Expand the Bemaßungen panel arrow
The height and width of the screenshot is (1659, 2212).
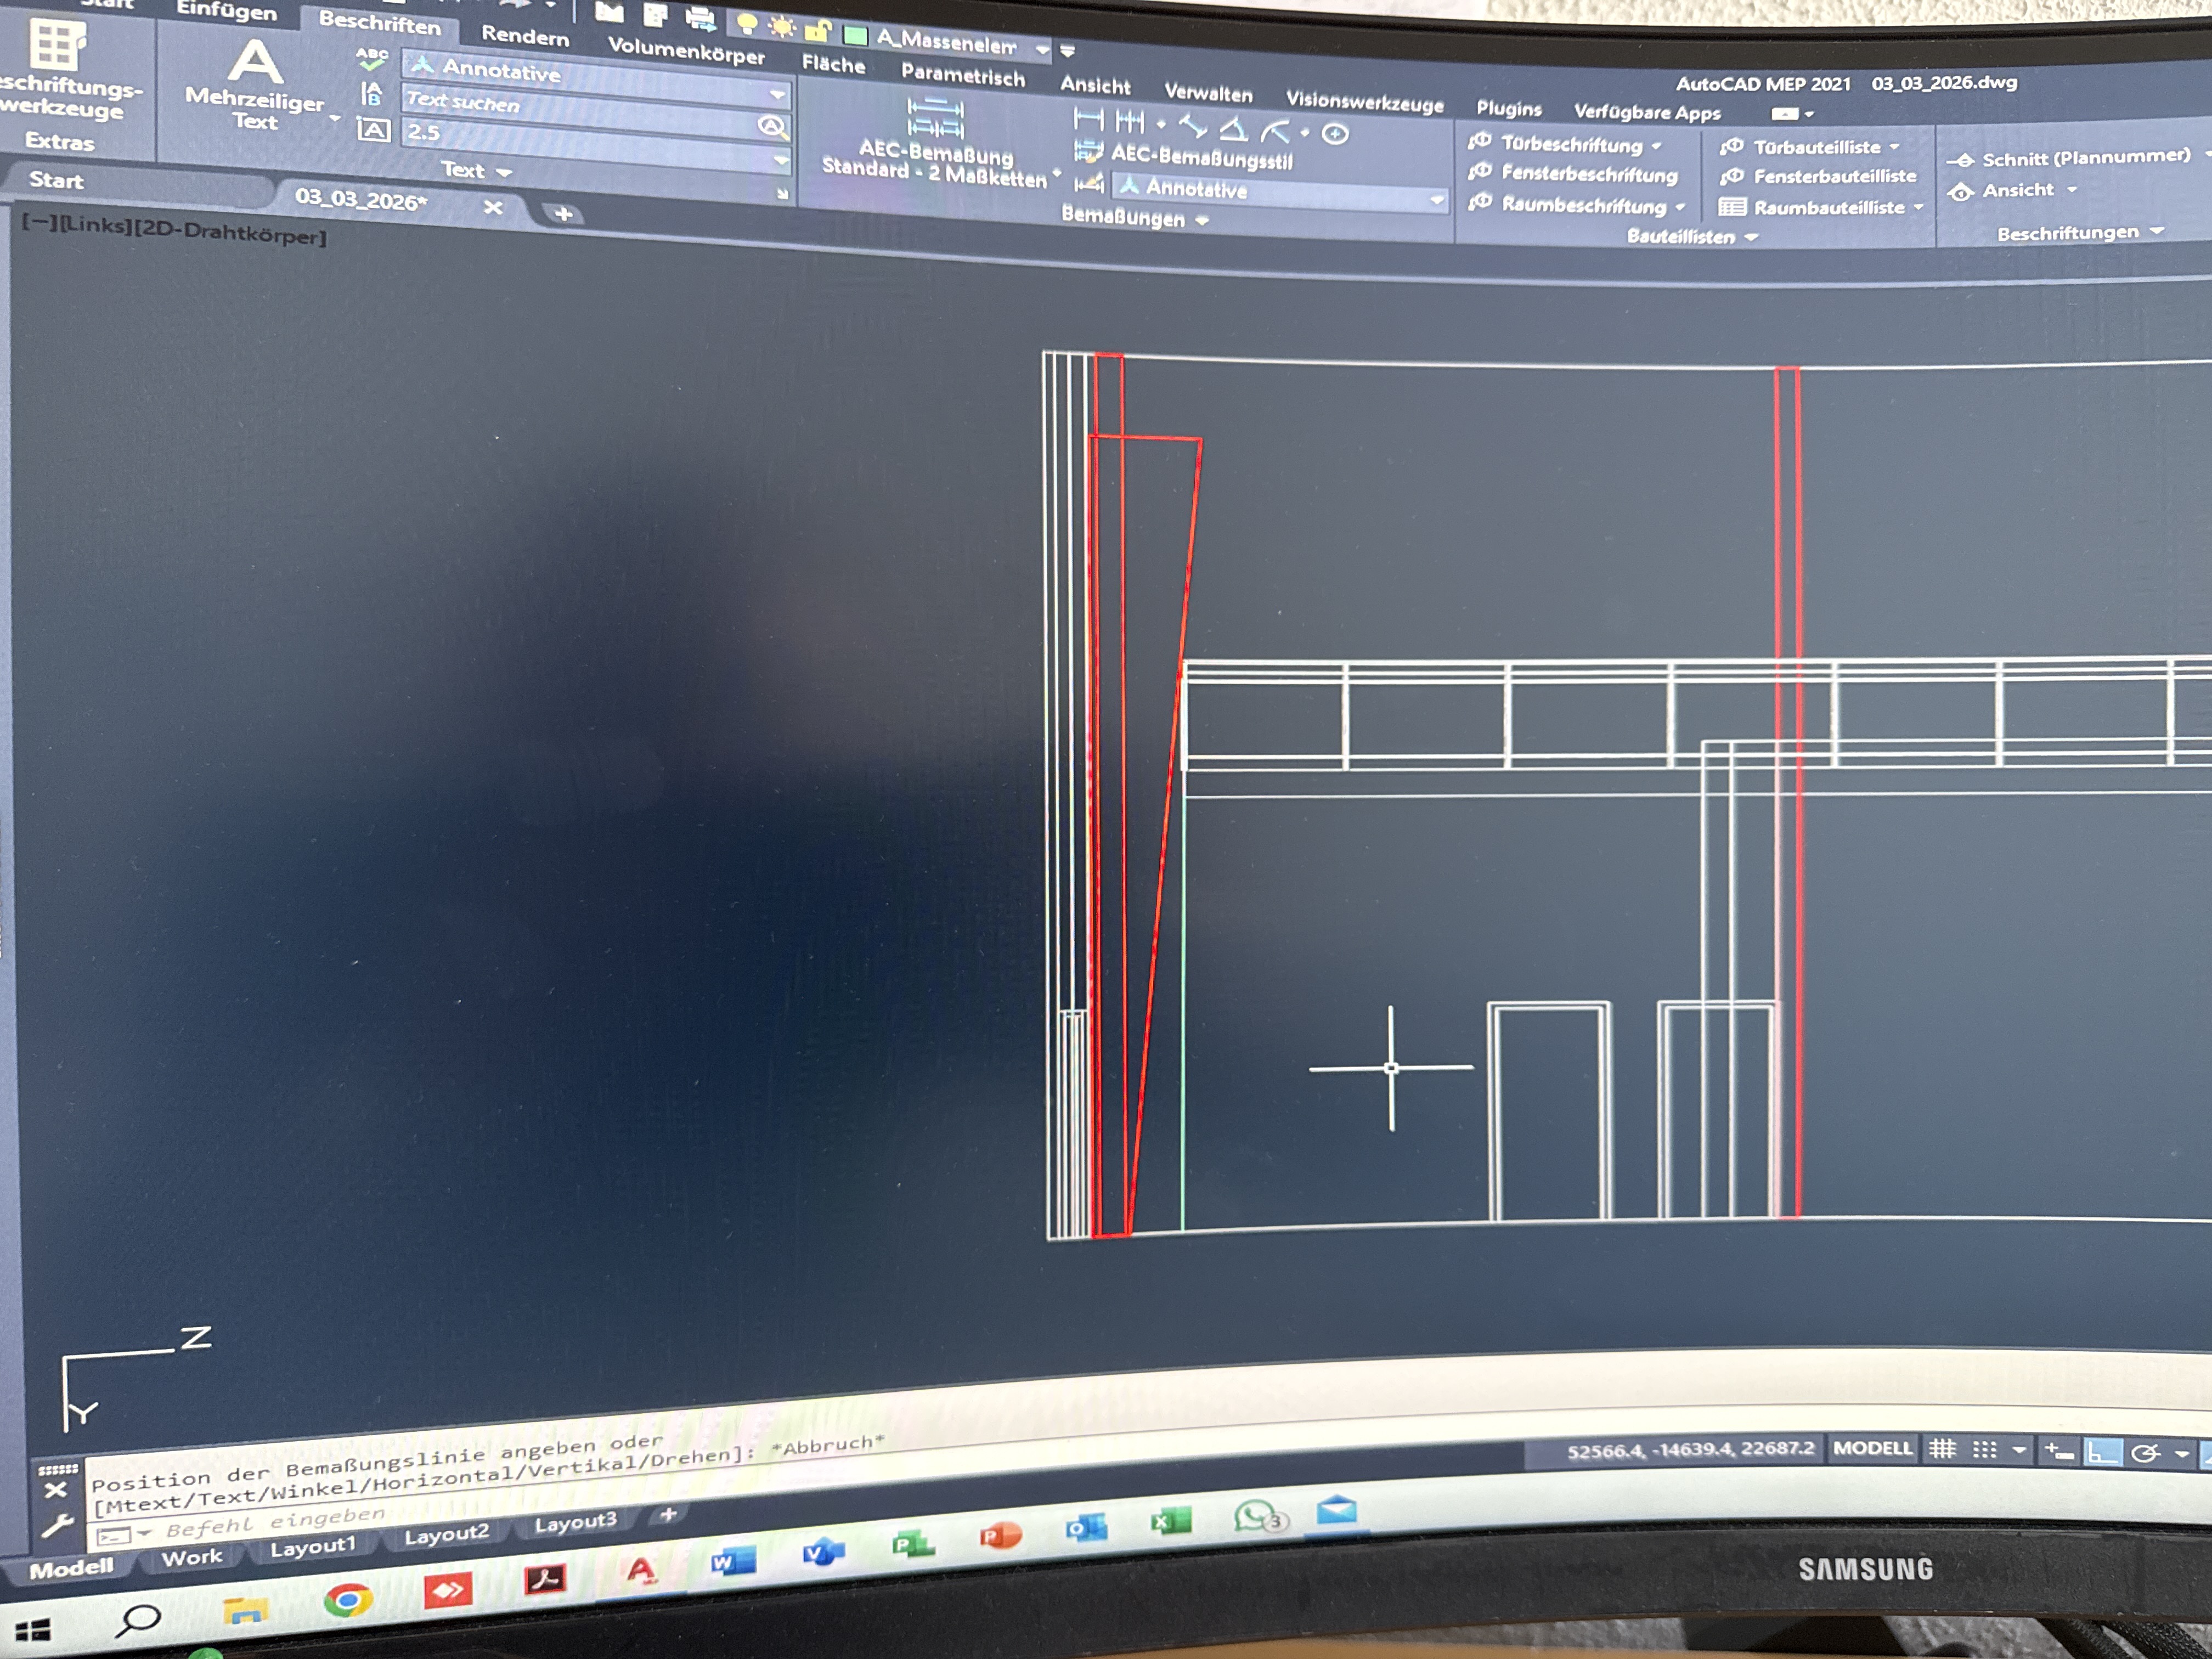pos(1202,220)
